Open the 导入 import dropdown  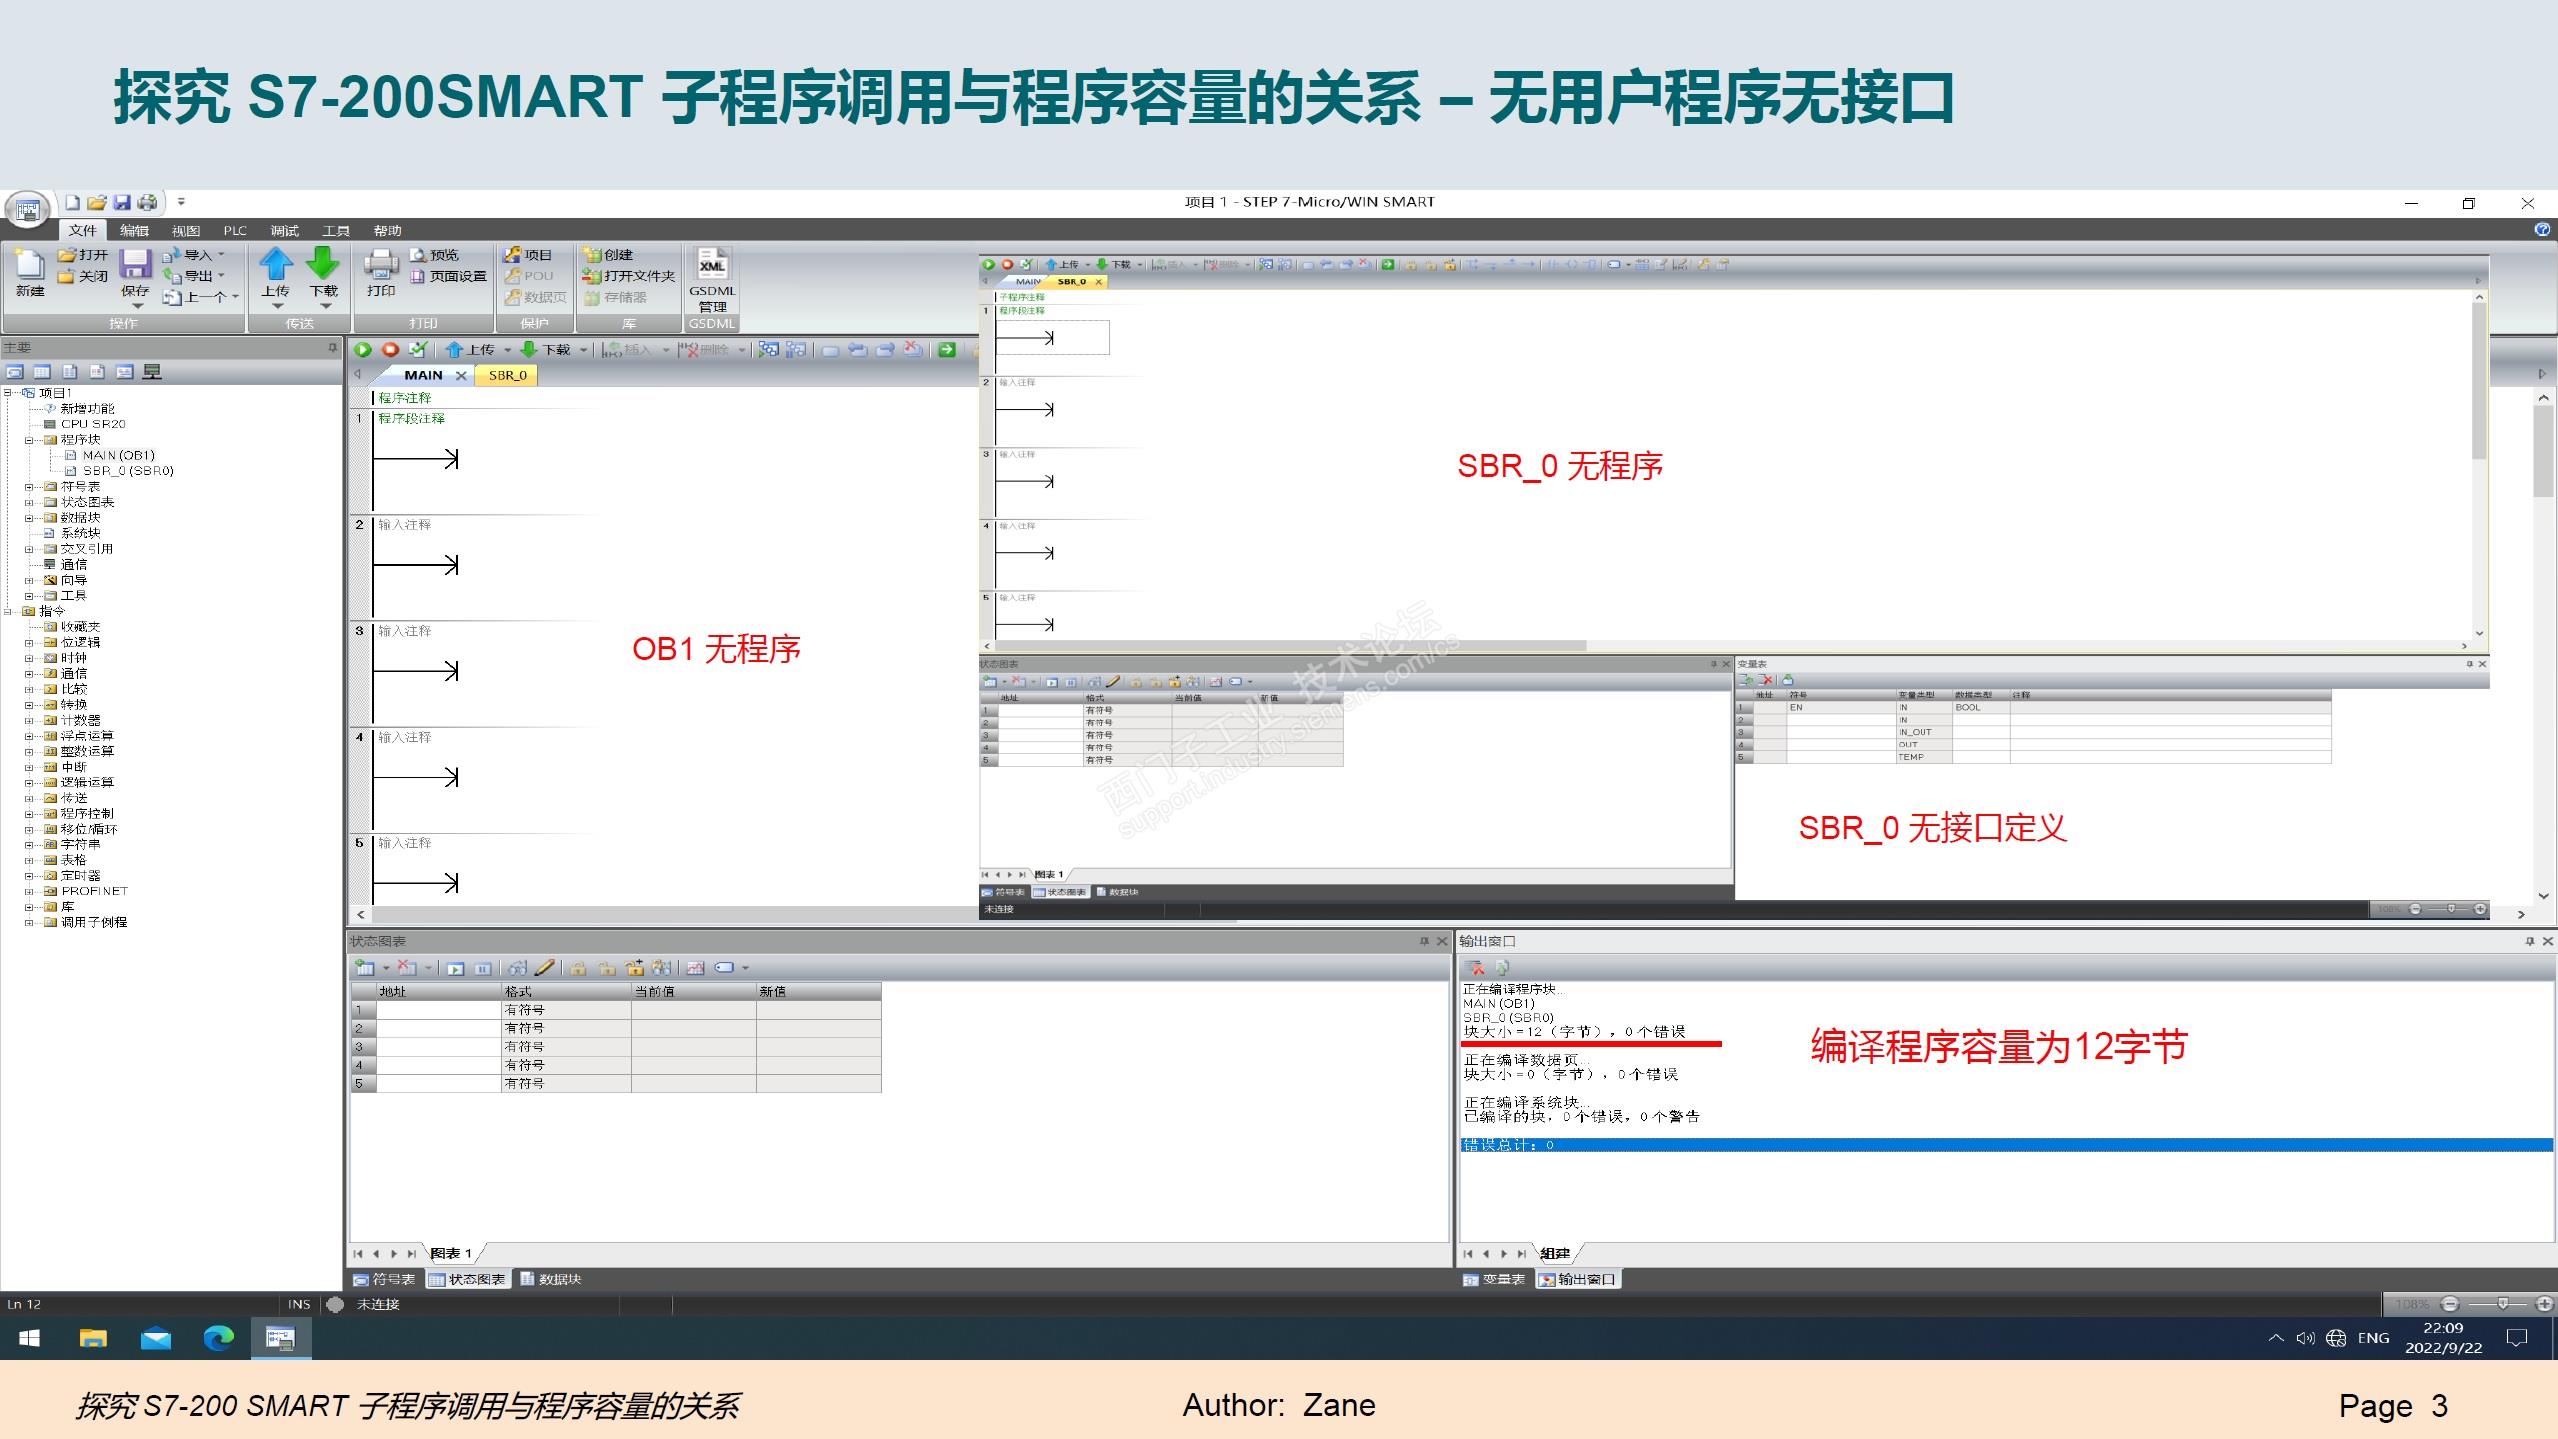point(198,255)
